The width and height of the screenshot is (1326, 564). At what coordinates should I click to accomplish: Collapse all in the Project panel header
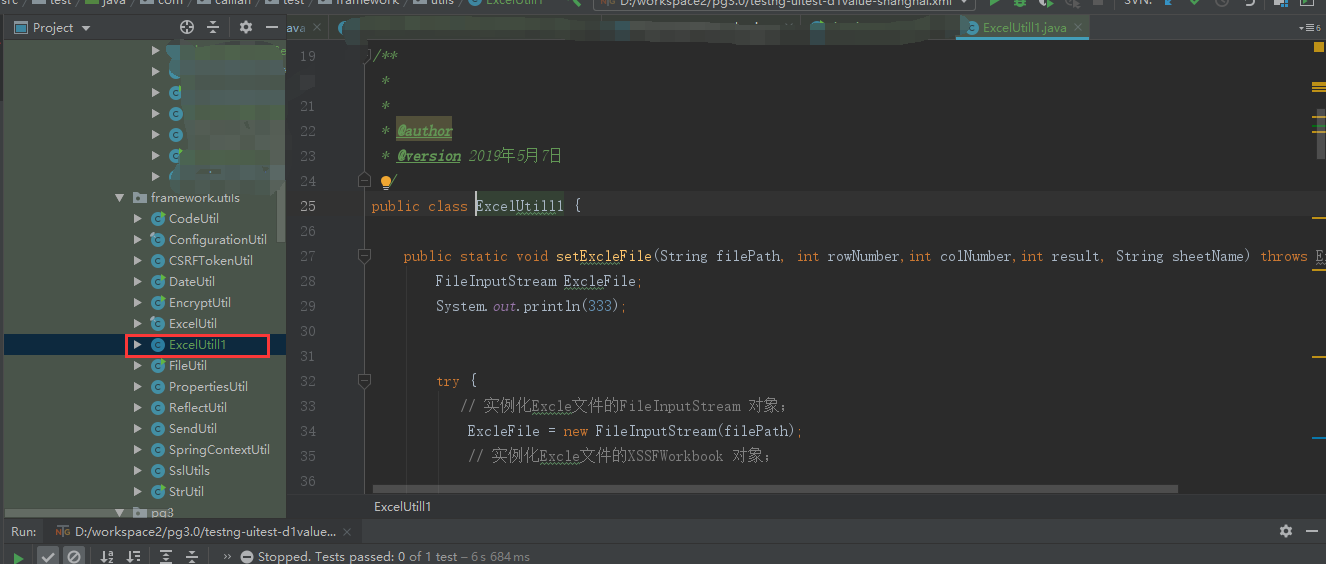point(215,28)
